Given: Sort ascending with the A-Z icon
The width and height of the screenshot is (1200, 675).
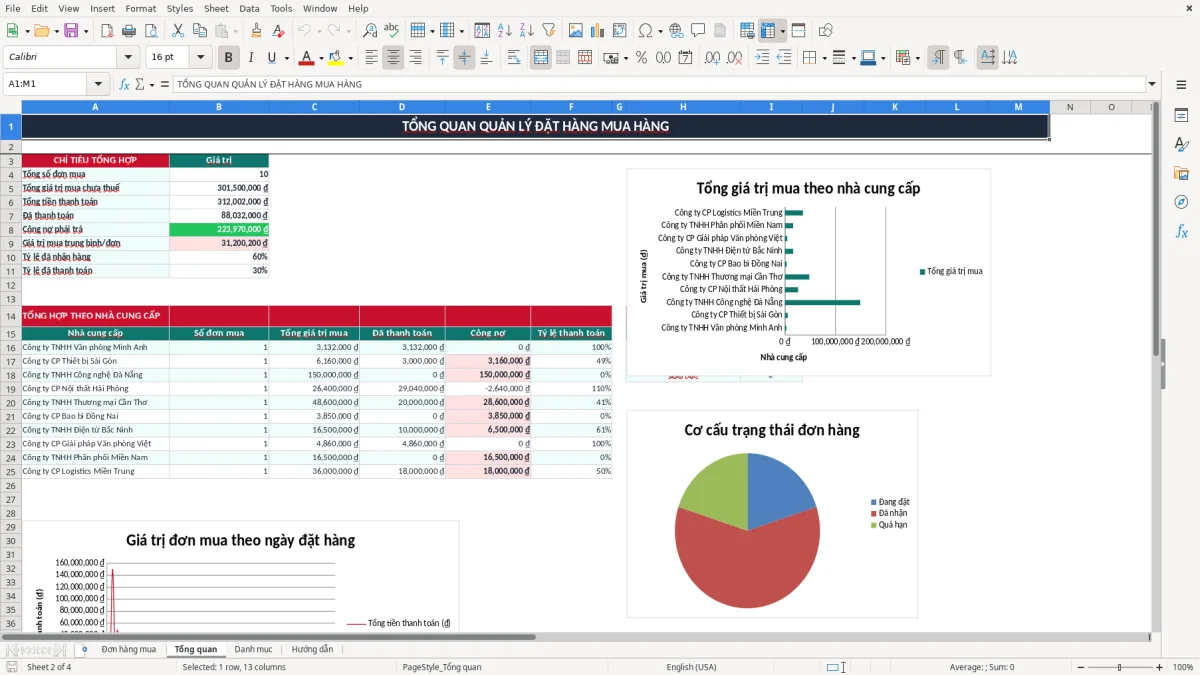Looking at the screenshot, I should pyautogui.click(x=505, y=31).
